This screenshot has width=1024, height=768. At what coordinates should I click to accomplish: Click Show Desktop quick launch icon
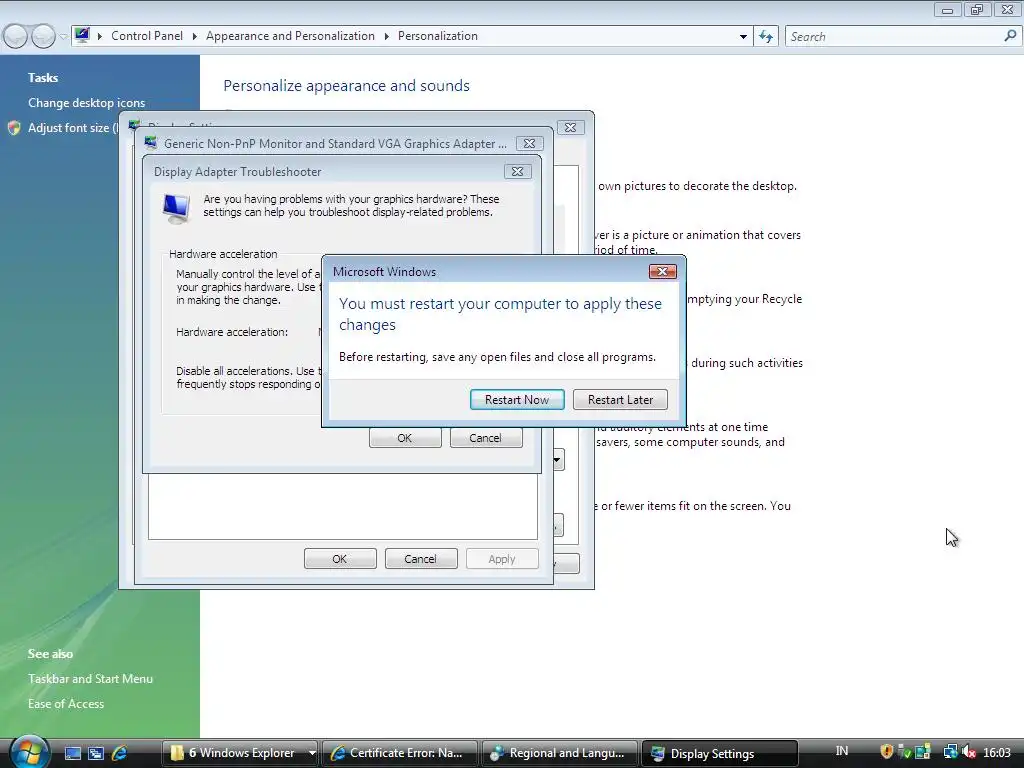[72, 753]
